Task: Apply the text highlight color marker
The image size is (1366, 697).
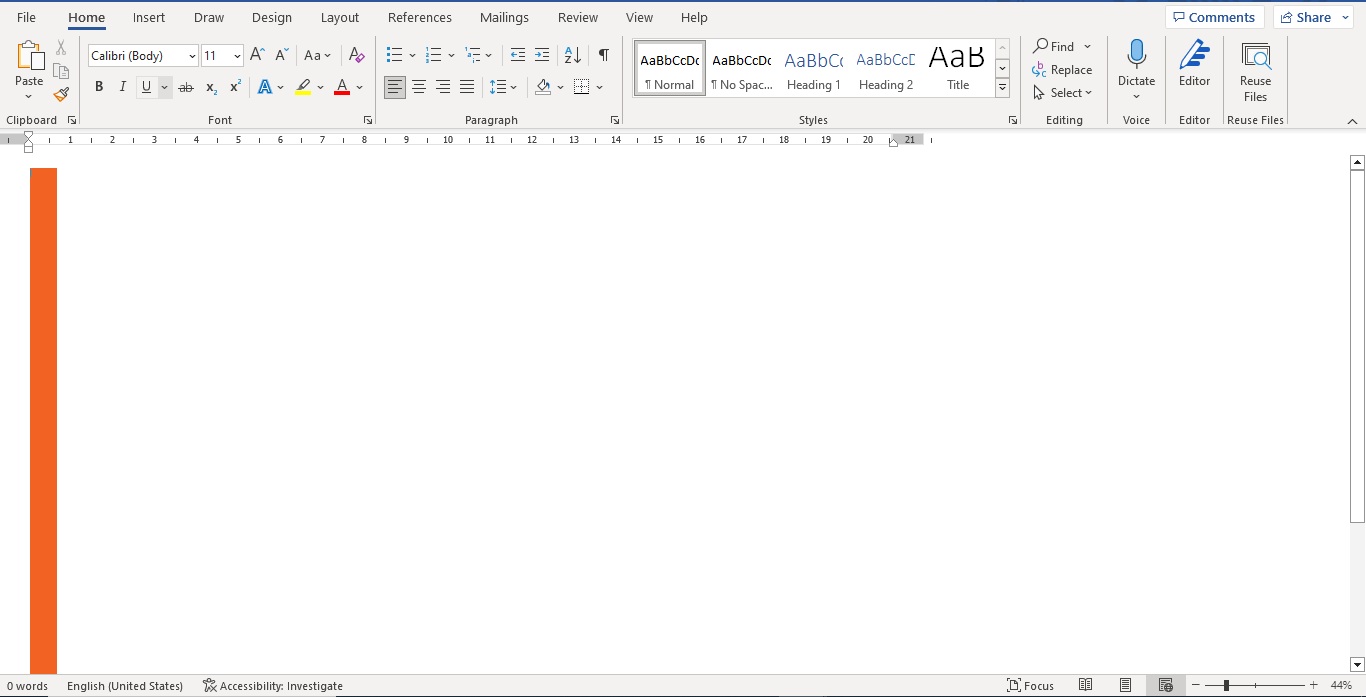Action: click(303, 87)
